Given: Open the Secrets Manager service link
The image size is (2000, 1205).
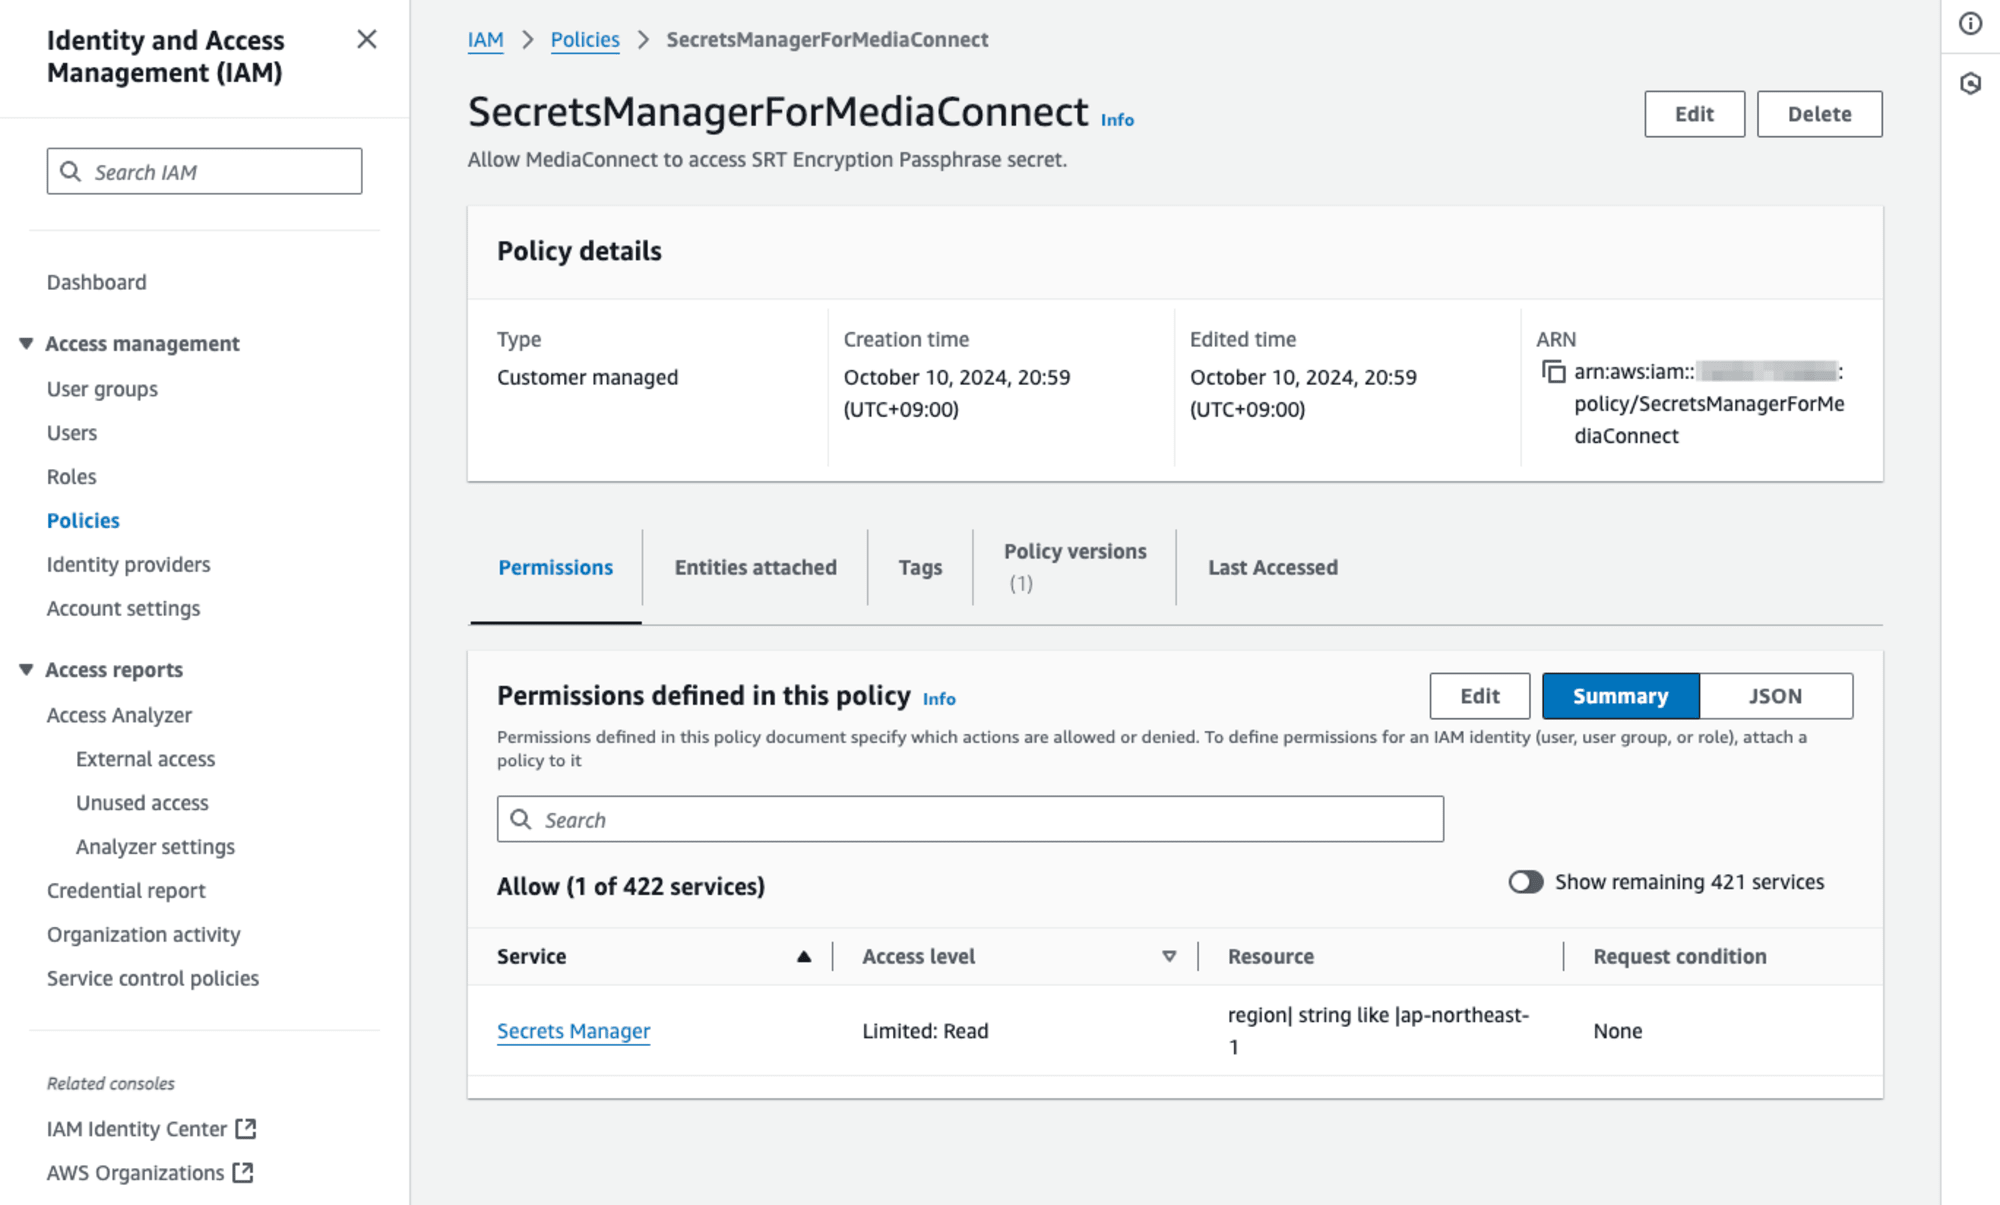Looking at the screenshot, I should click(x=573, y=1030).
